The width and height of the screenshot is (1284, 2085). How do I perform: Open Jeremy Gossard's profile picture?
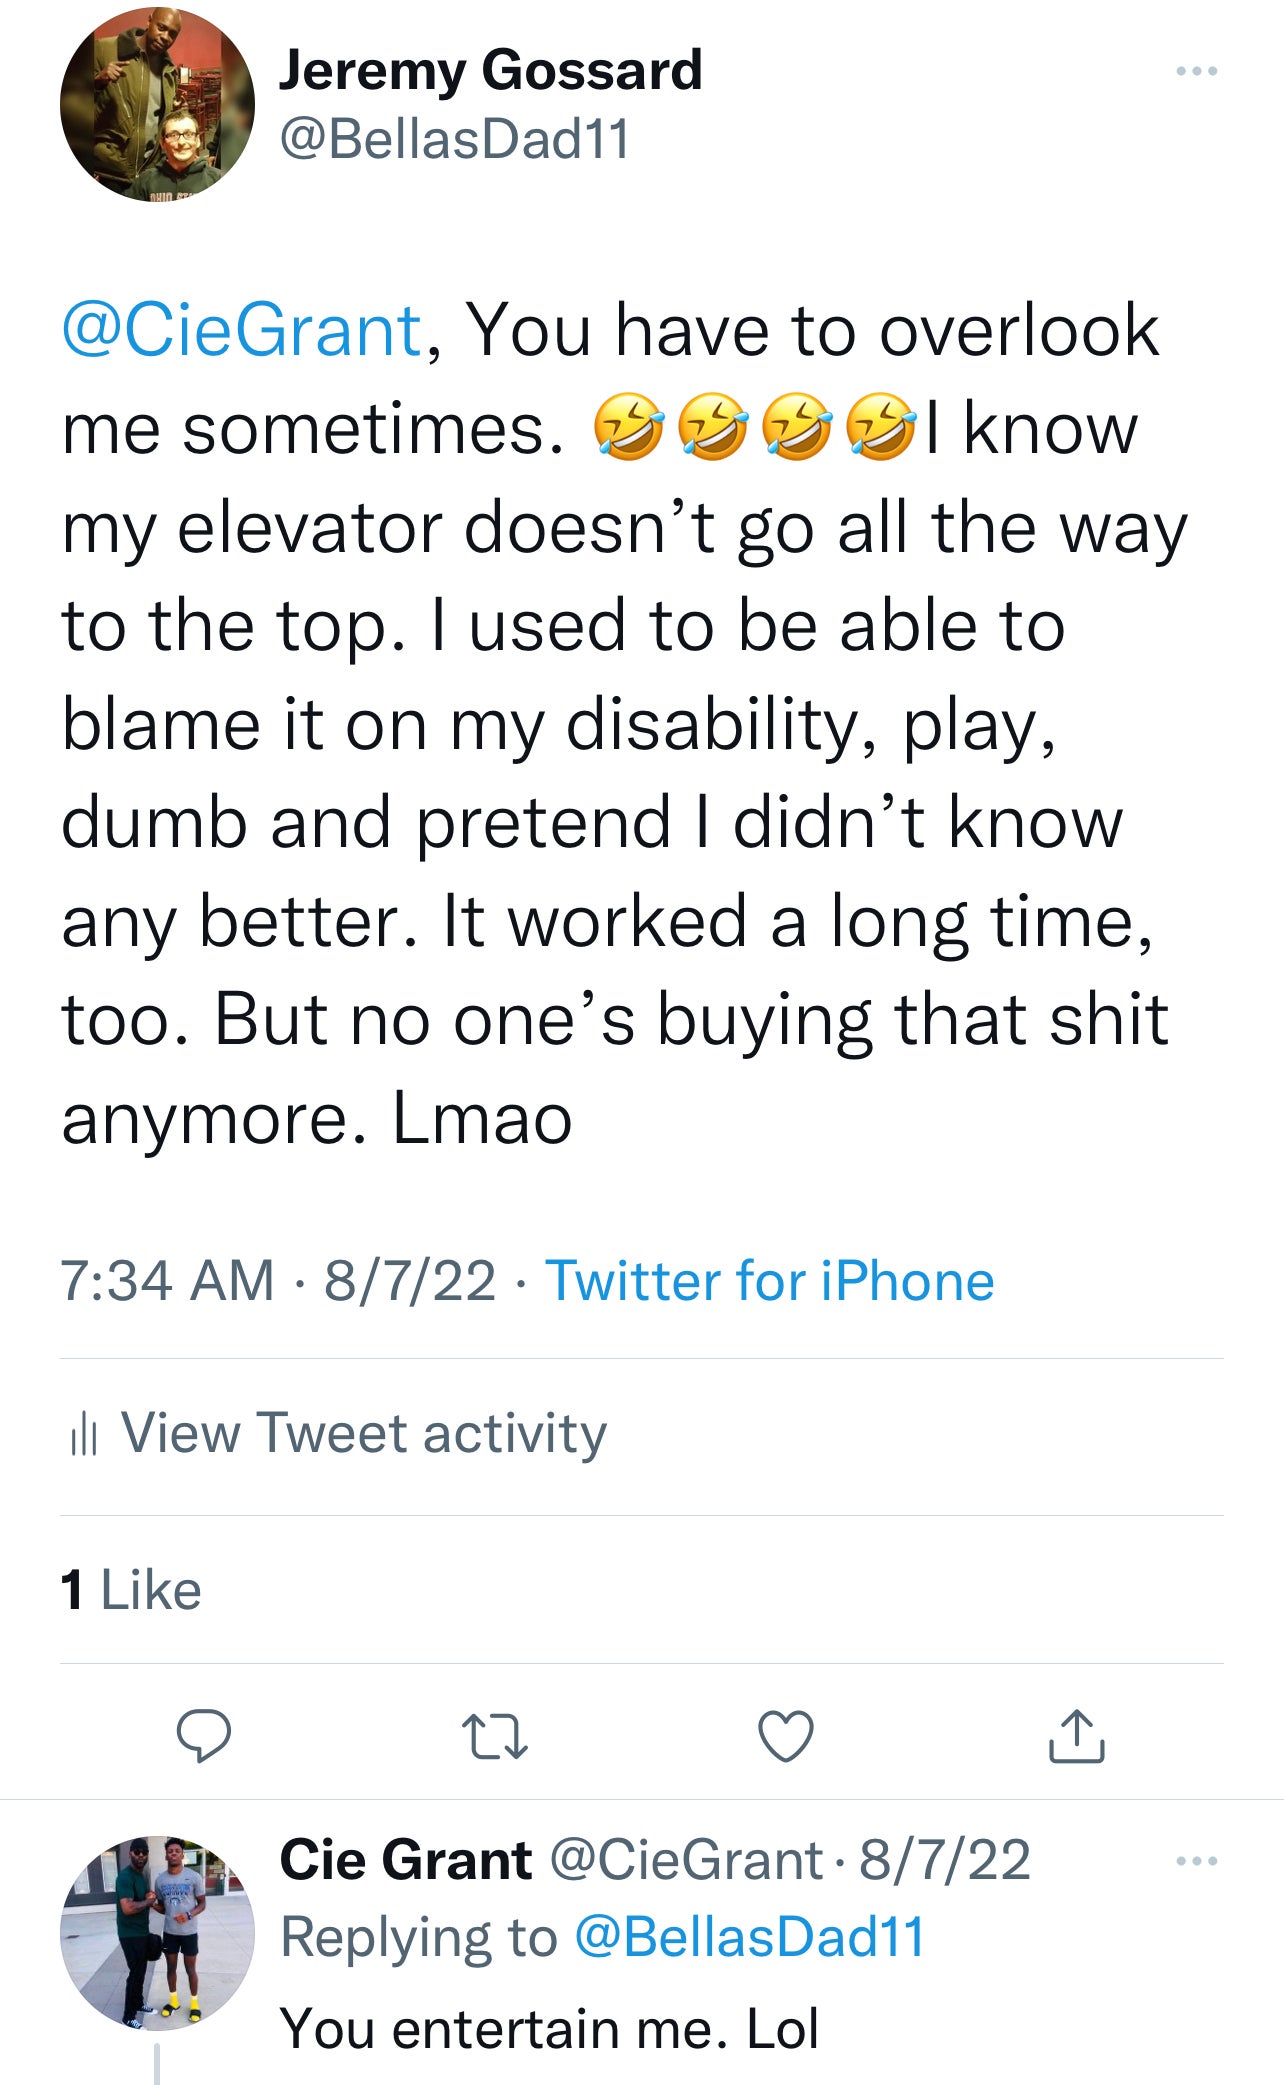[157, 104]
